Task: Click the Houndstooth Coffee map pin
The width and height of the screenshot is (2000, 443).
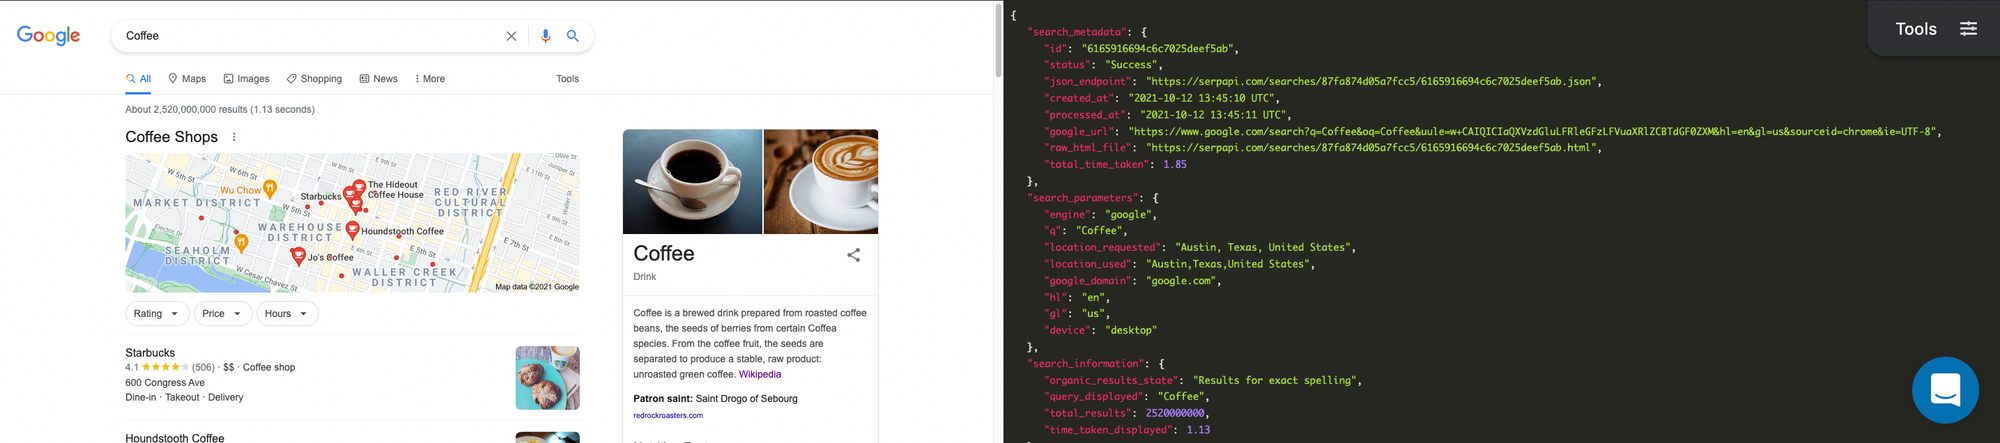Action: coord(352,230)
